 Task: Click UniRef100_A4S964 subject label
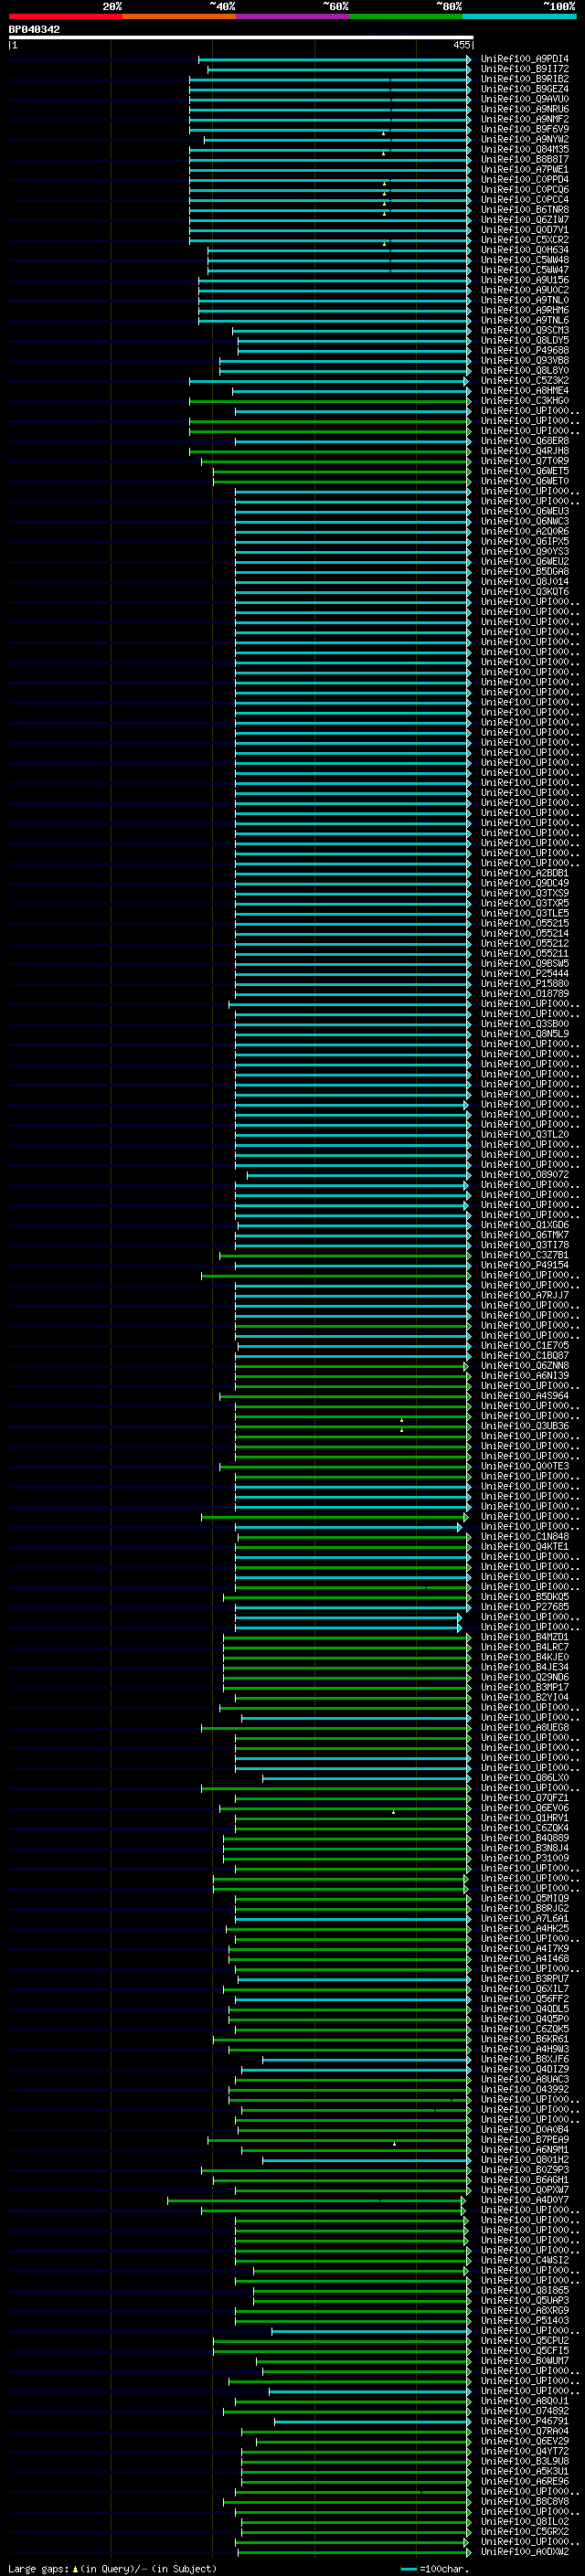pos(525,1396)
